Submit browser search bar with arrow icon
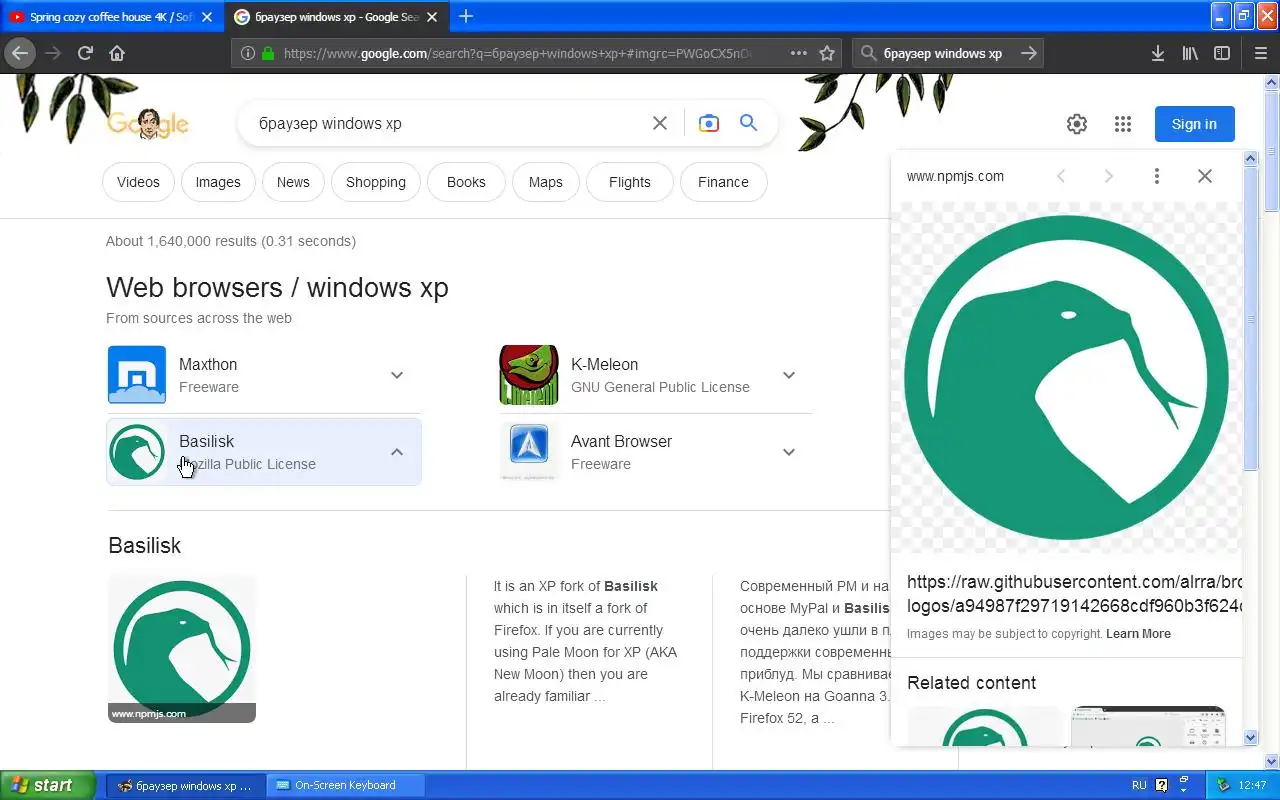 coord(1029,53)
